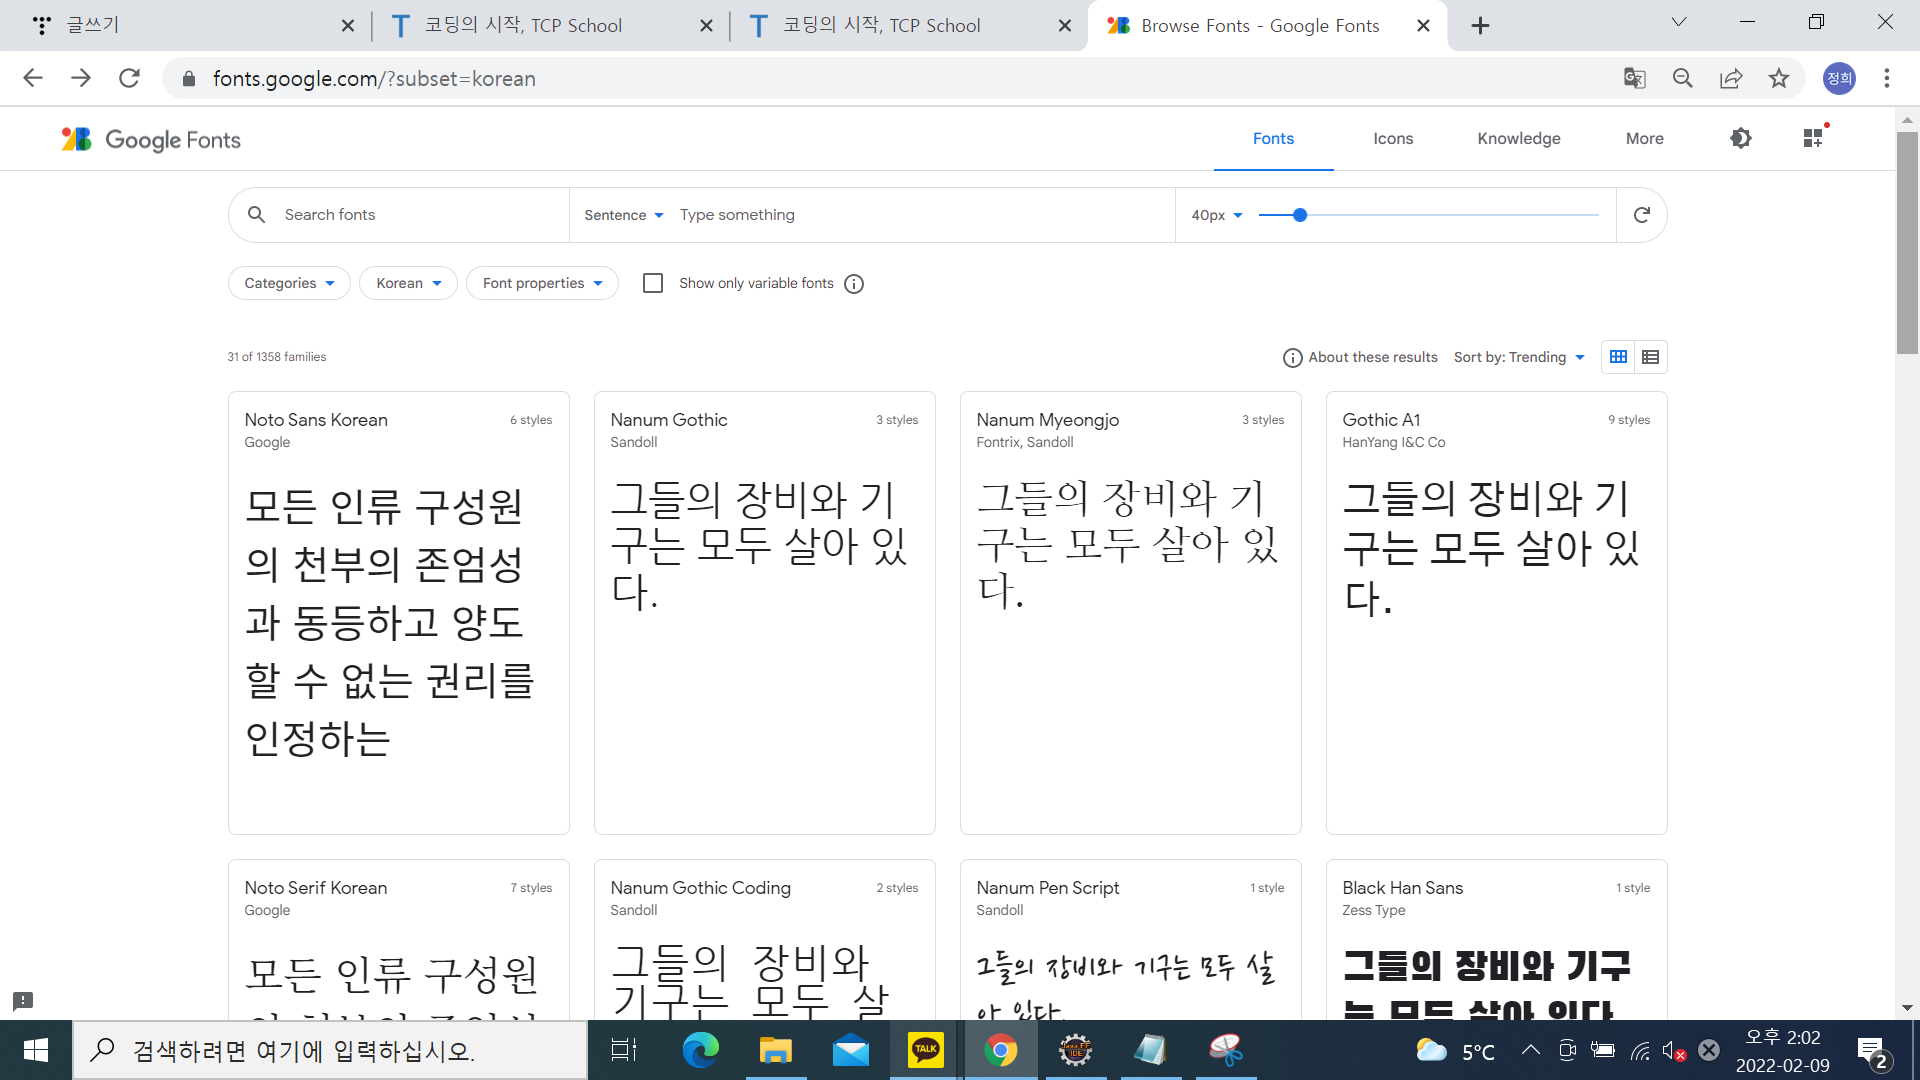Click the reset preview refresh icon
The image size is (1920, 1080).
tap(1641, 215)
